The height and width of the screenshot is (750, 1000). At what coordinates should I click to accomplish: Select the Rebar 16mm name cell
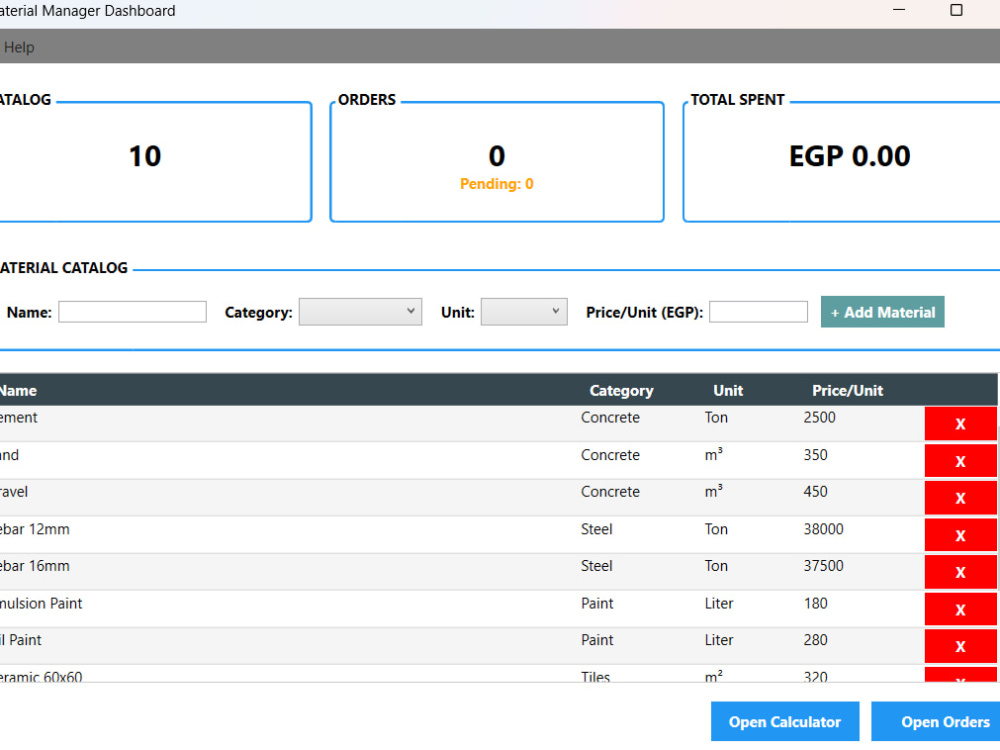tap(34, 566)
